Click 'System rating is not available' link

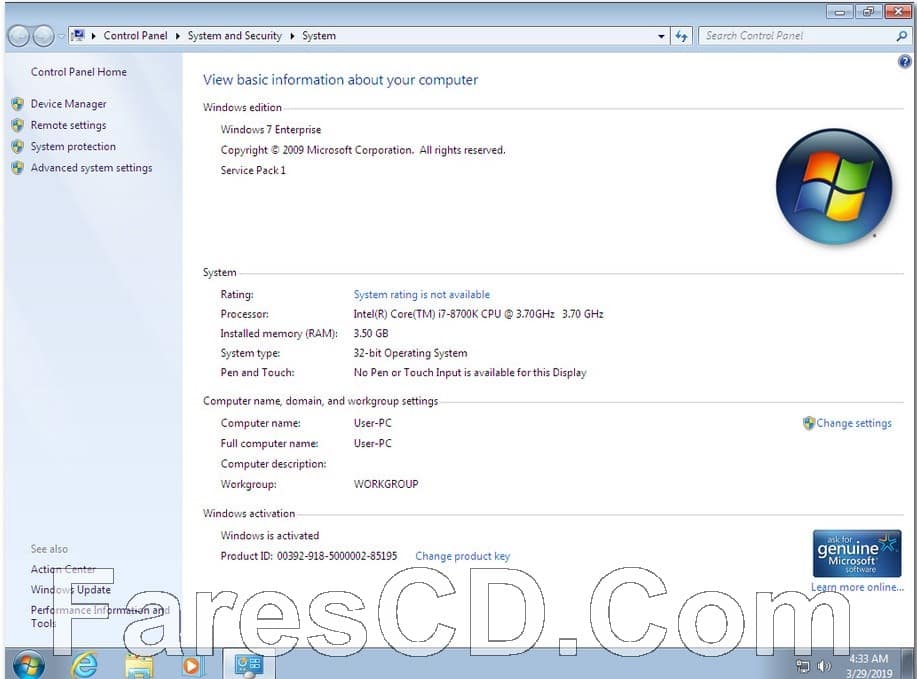(422, 295)
